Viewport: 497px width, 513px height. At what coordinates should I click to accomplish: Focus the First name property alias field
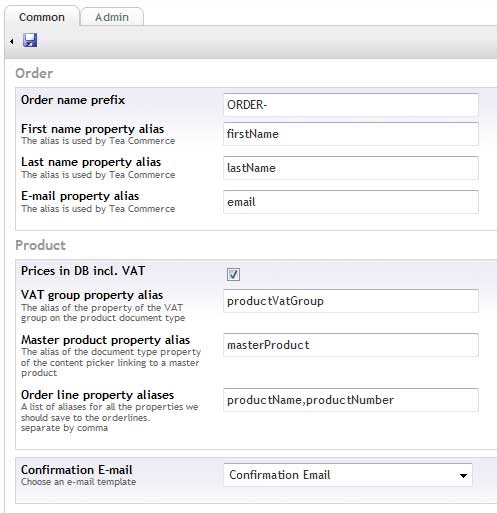351,134
